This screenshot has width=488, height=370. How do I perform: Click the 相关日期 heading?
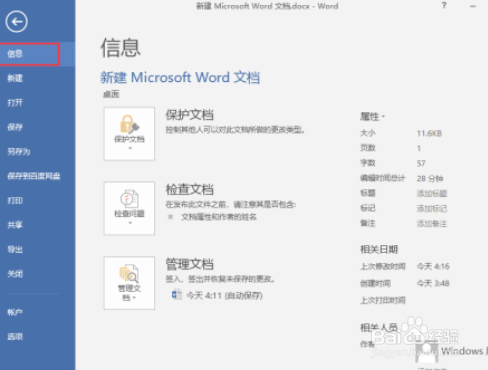(379, 249)
